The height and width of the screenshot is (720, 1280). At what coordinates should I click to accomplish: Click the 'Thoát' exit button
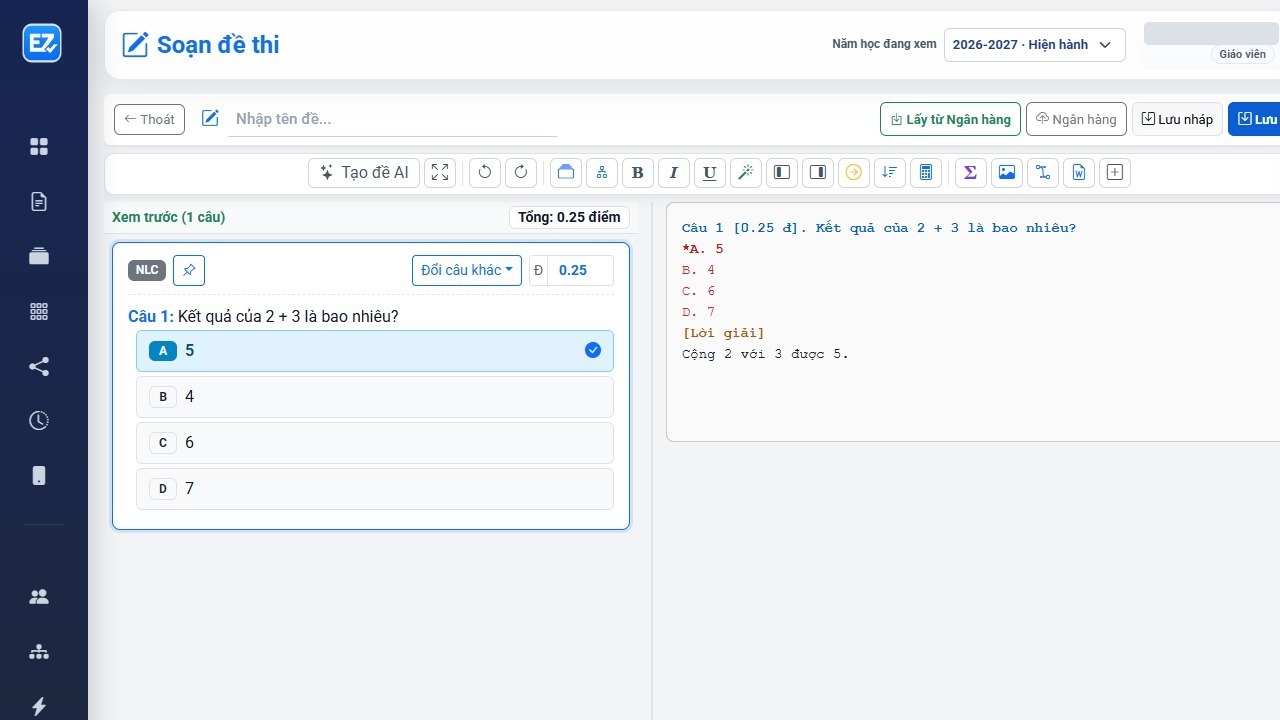(149, 119)
